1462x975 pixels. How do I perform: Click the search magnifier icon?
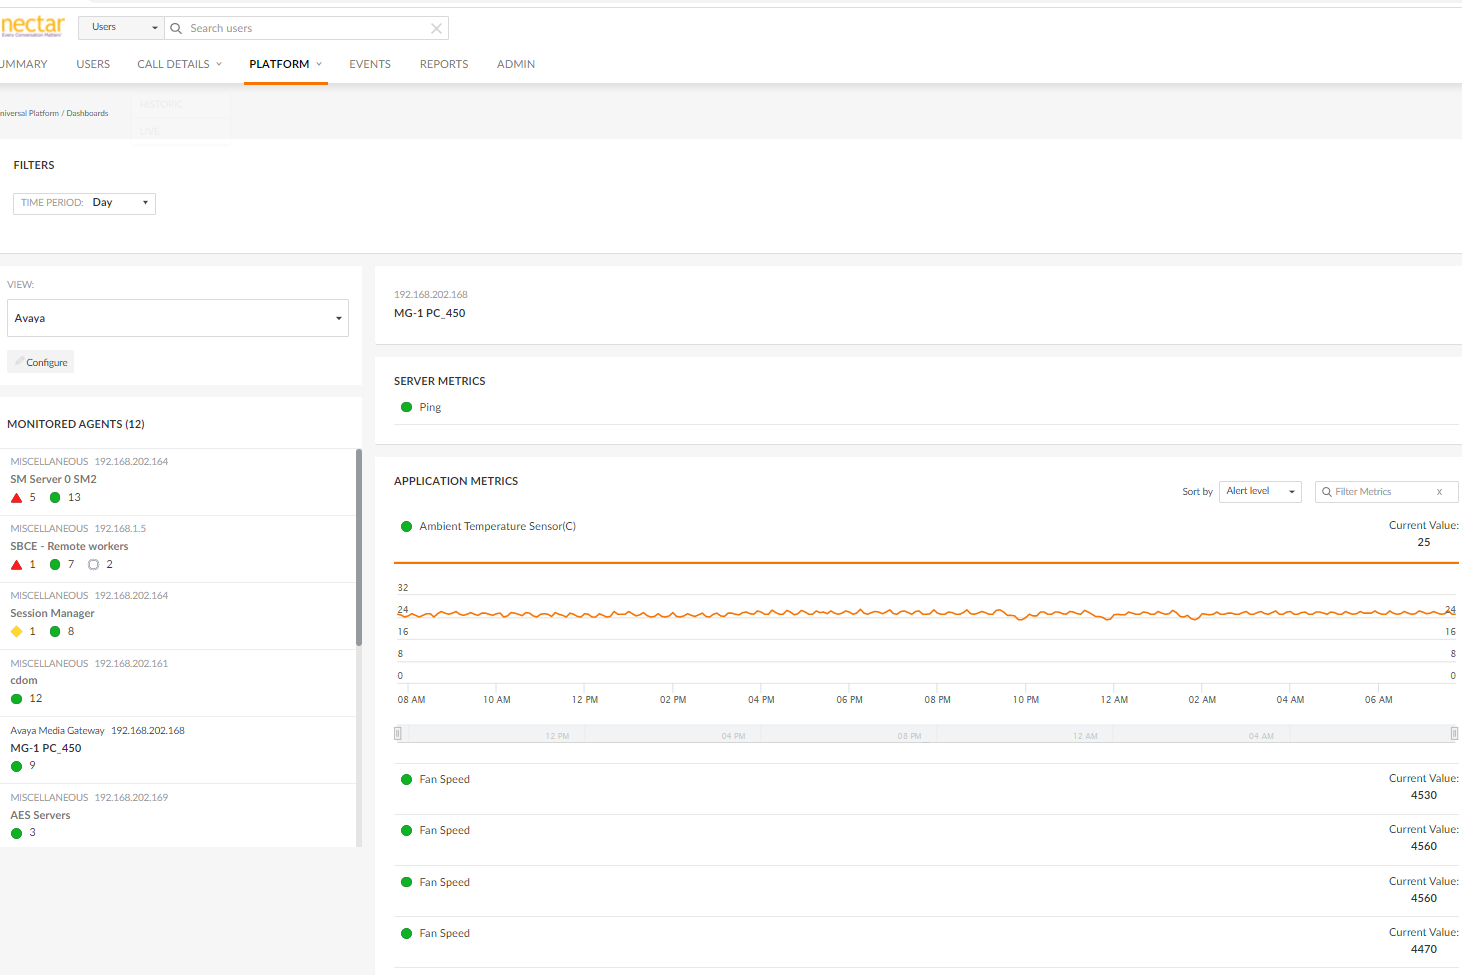click(177, 28)
